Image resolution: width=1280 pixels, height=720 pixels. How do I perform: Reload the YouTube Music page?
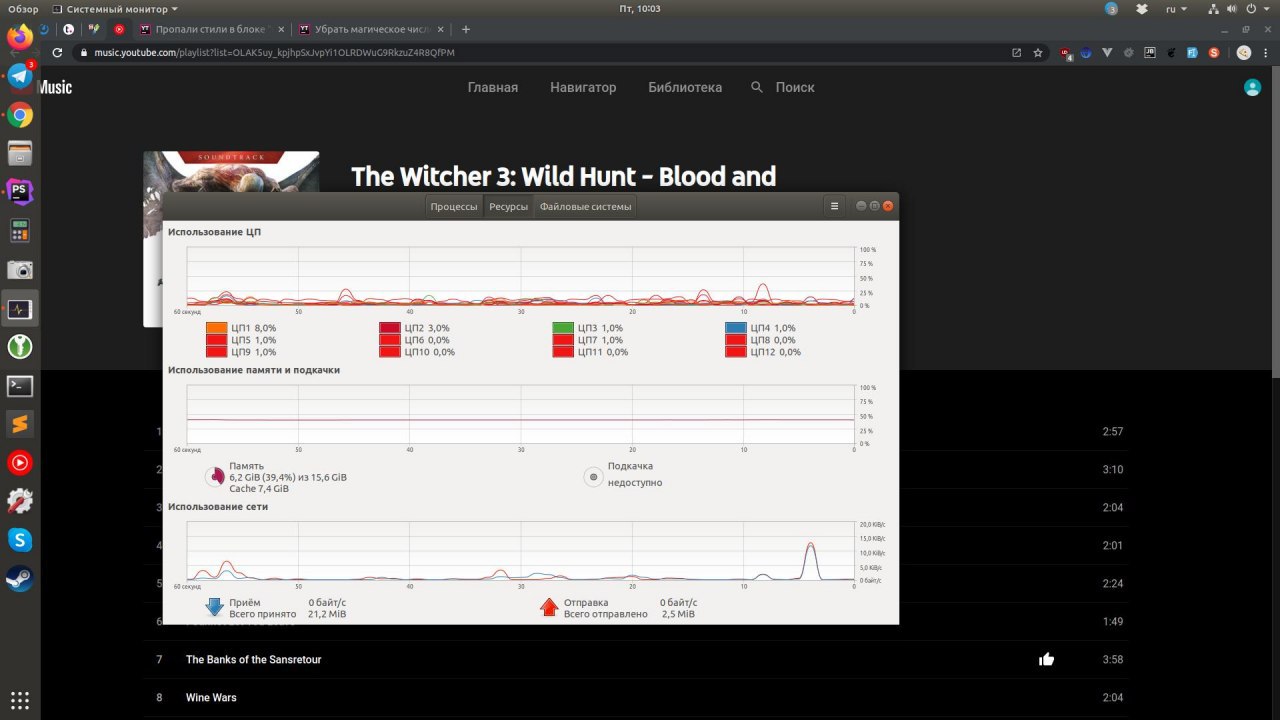pos(58,52)
